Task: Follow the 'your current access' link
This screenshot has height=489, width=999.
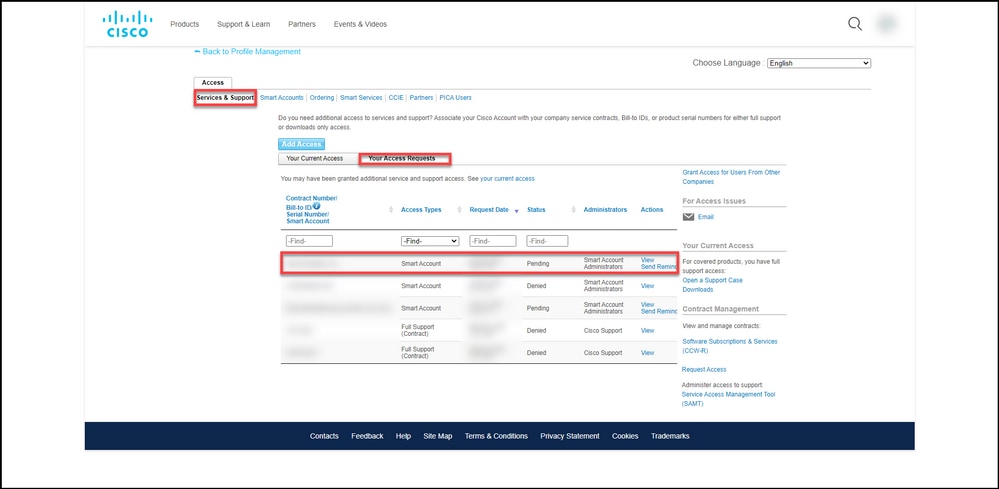Action: (x=507, y=179)
